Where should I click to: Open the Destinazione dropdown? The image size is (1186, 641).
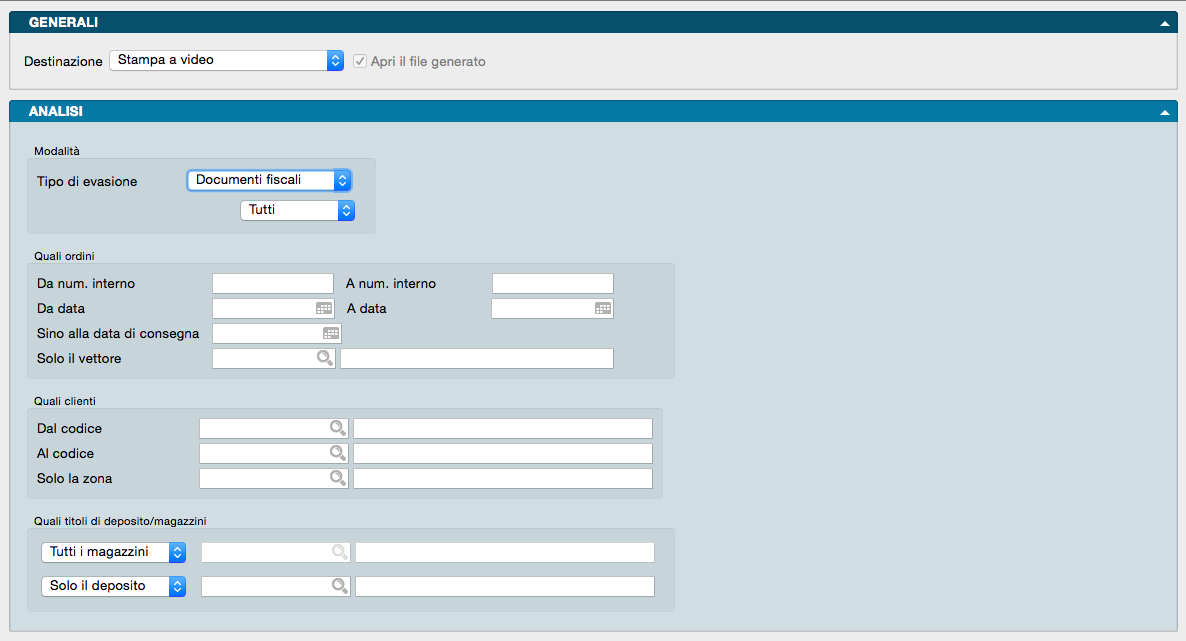[226, 61]
